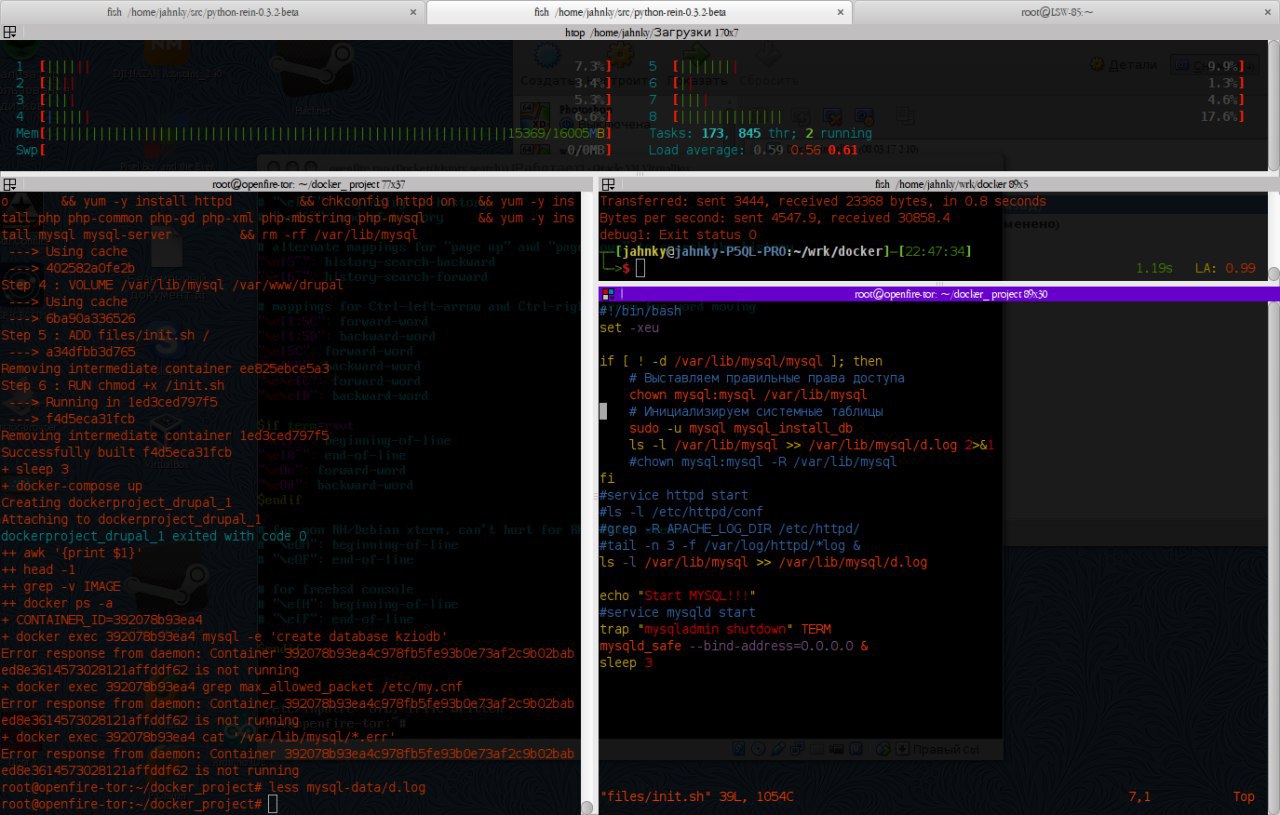
Task: Click "sudo -u mysql mysql_install_db" line
Action: (741, 428)
